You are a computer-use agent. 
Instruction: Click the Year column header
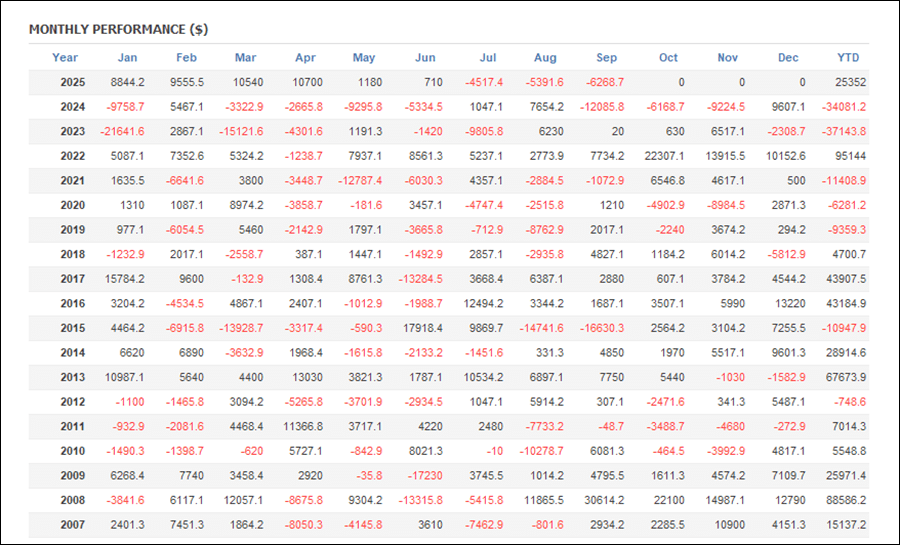click(x=65, y=58)
